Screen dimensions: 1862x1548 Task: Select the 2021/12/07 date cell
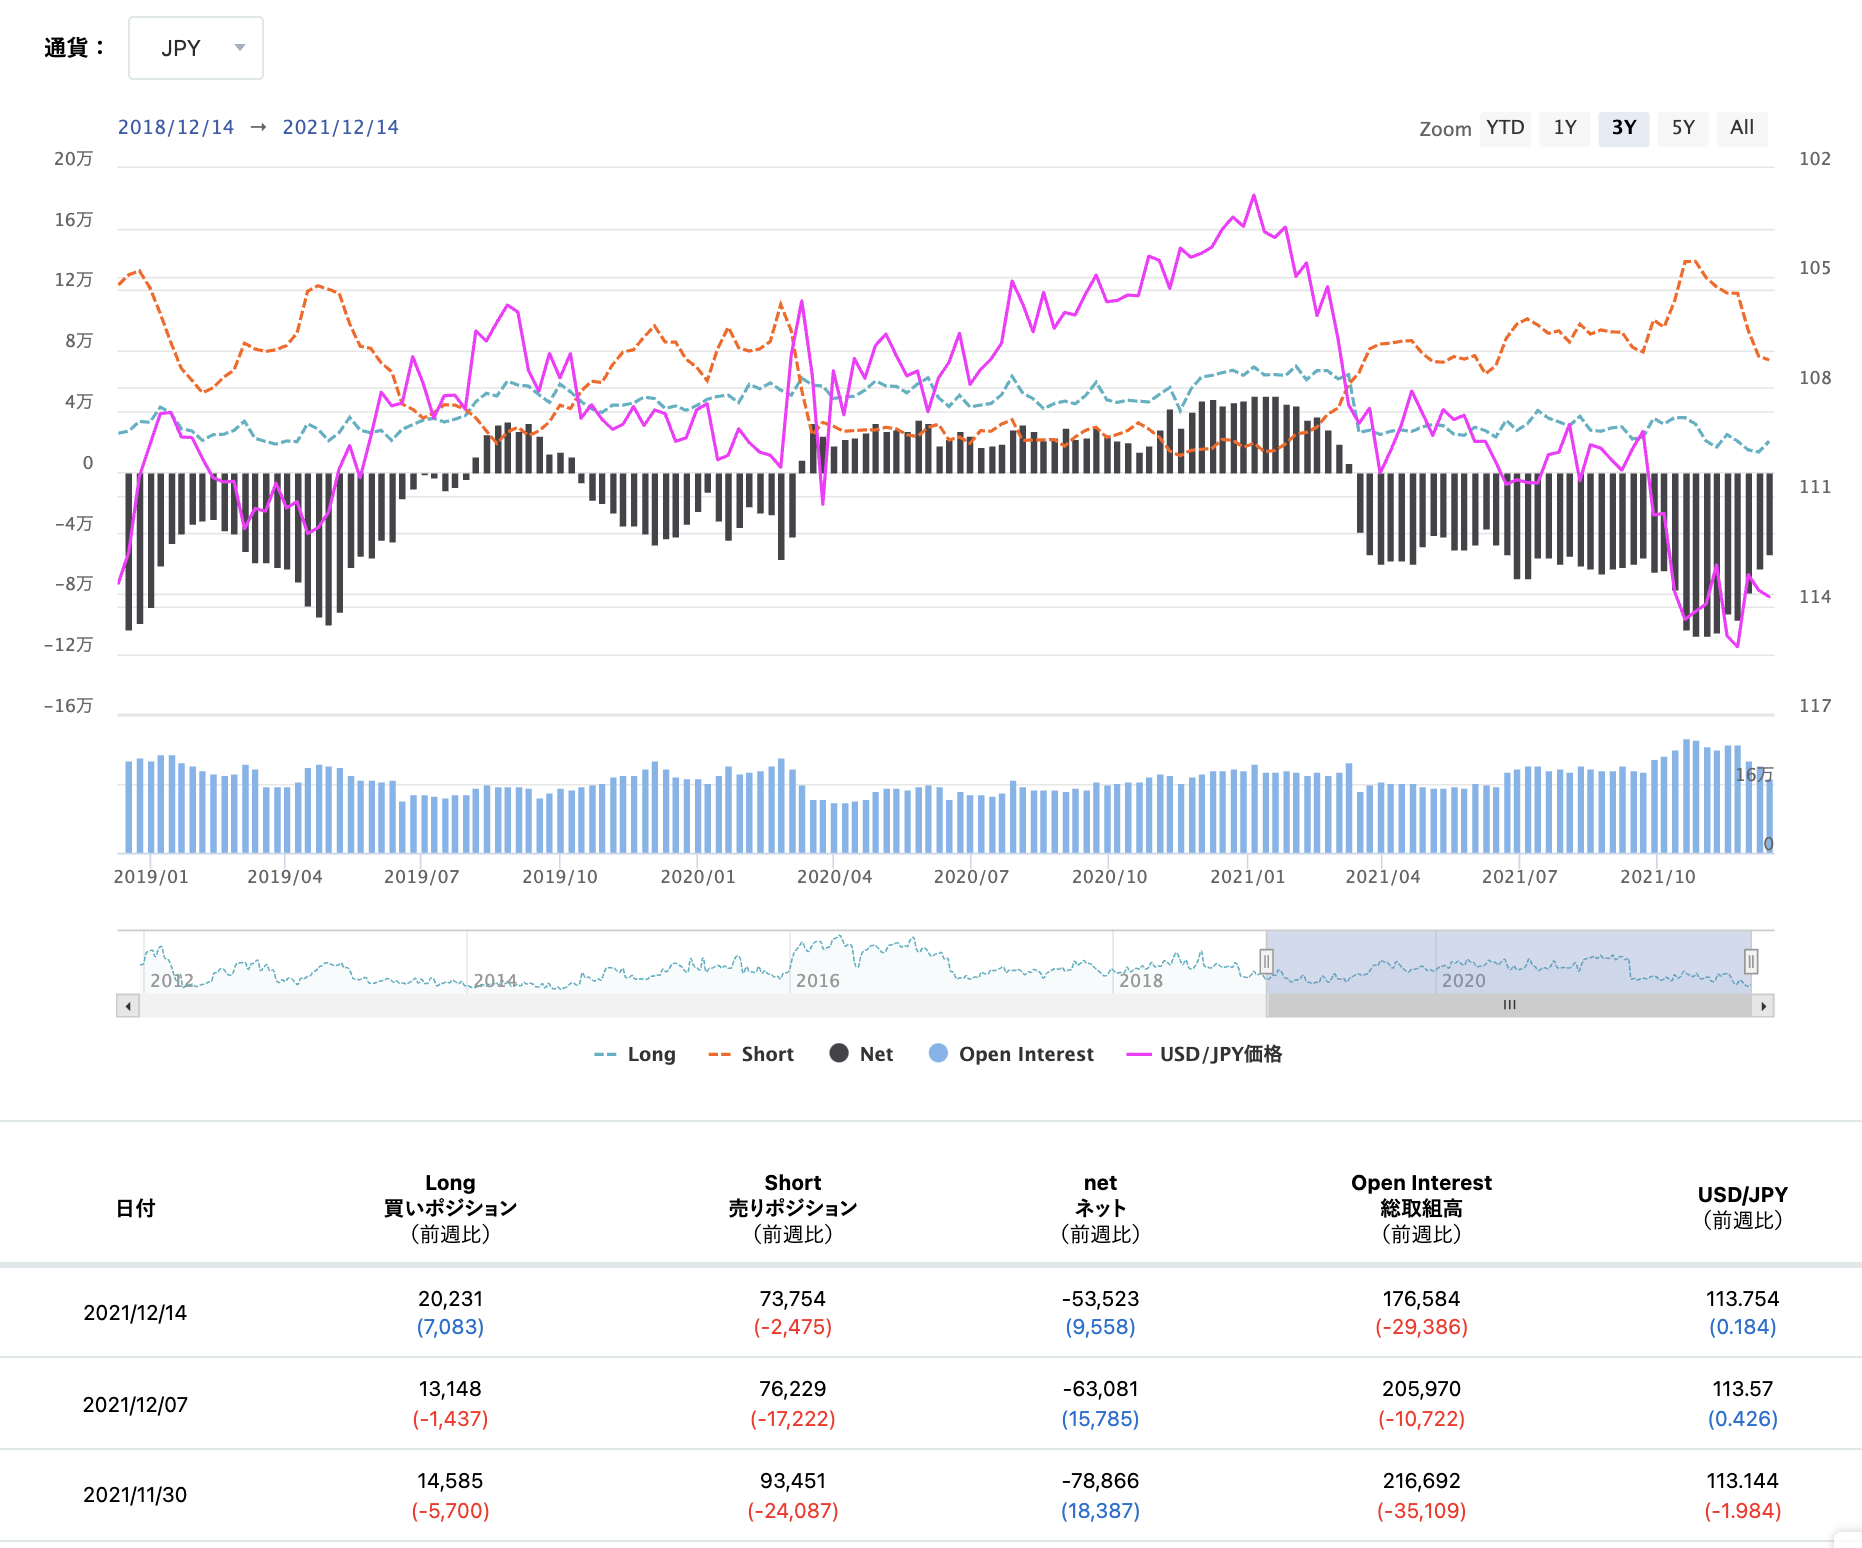[x=135, y=1405]
